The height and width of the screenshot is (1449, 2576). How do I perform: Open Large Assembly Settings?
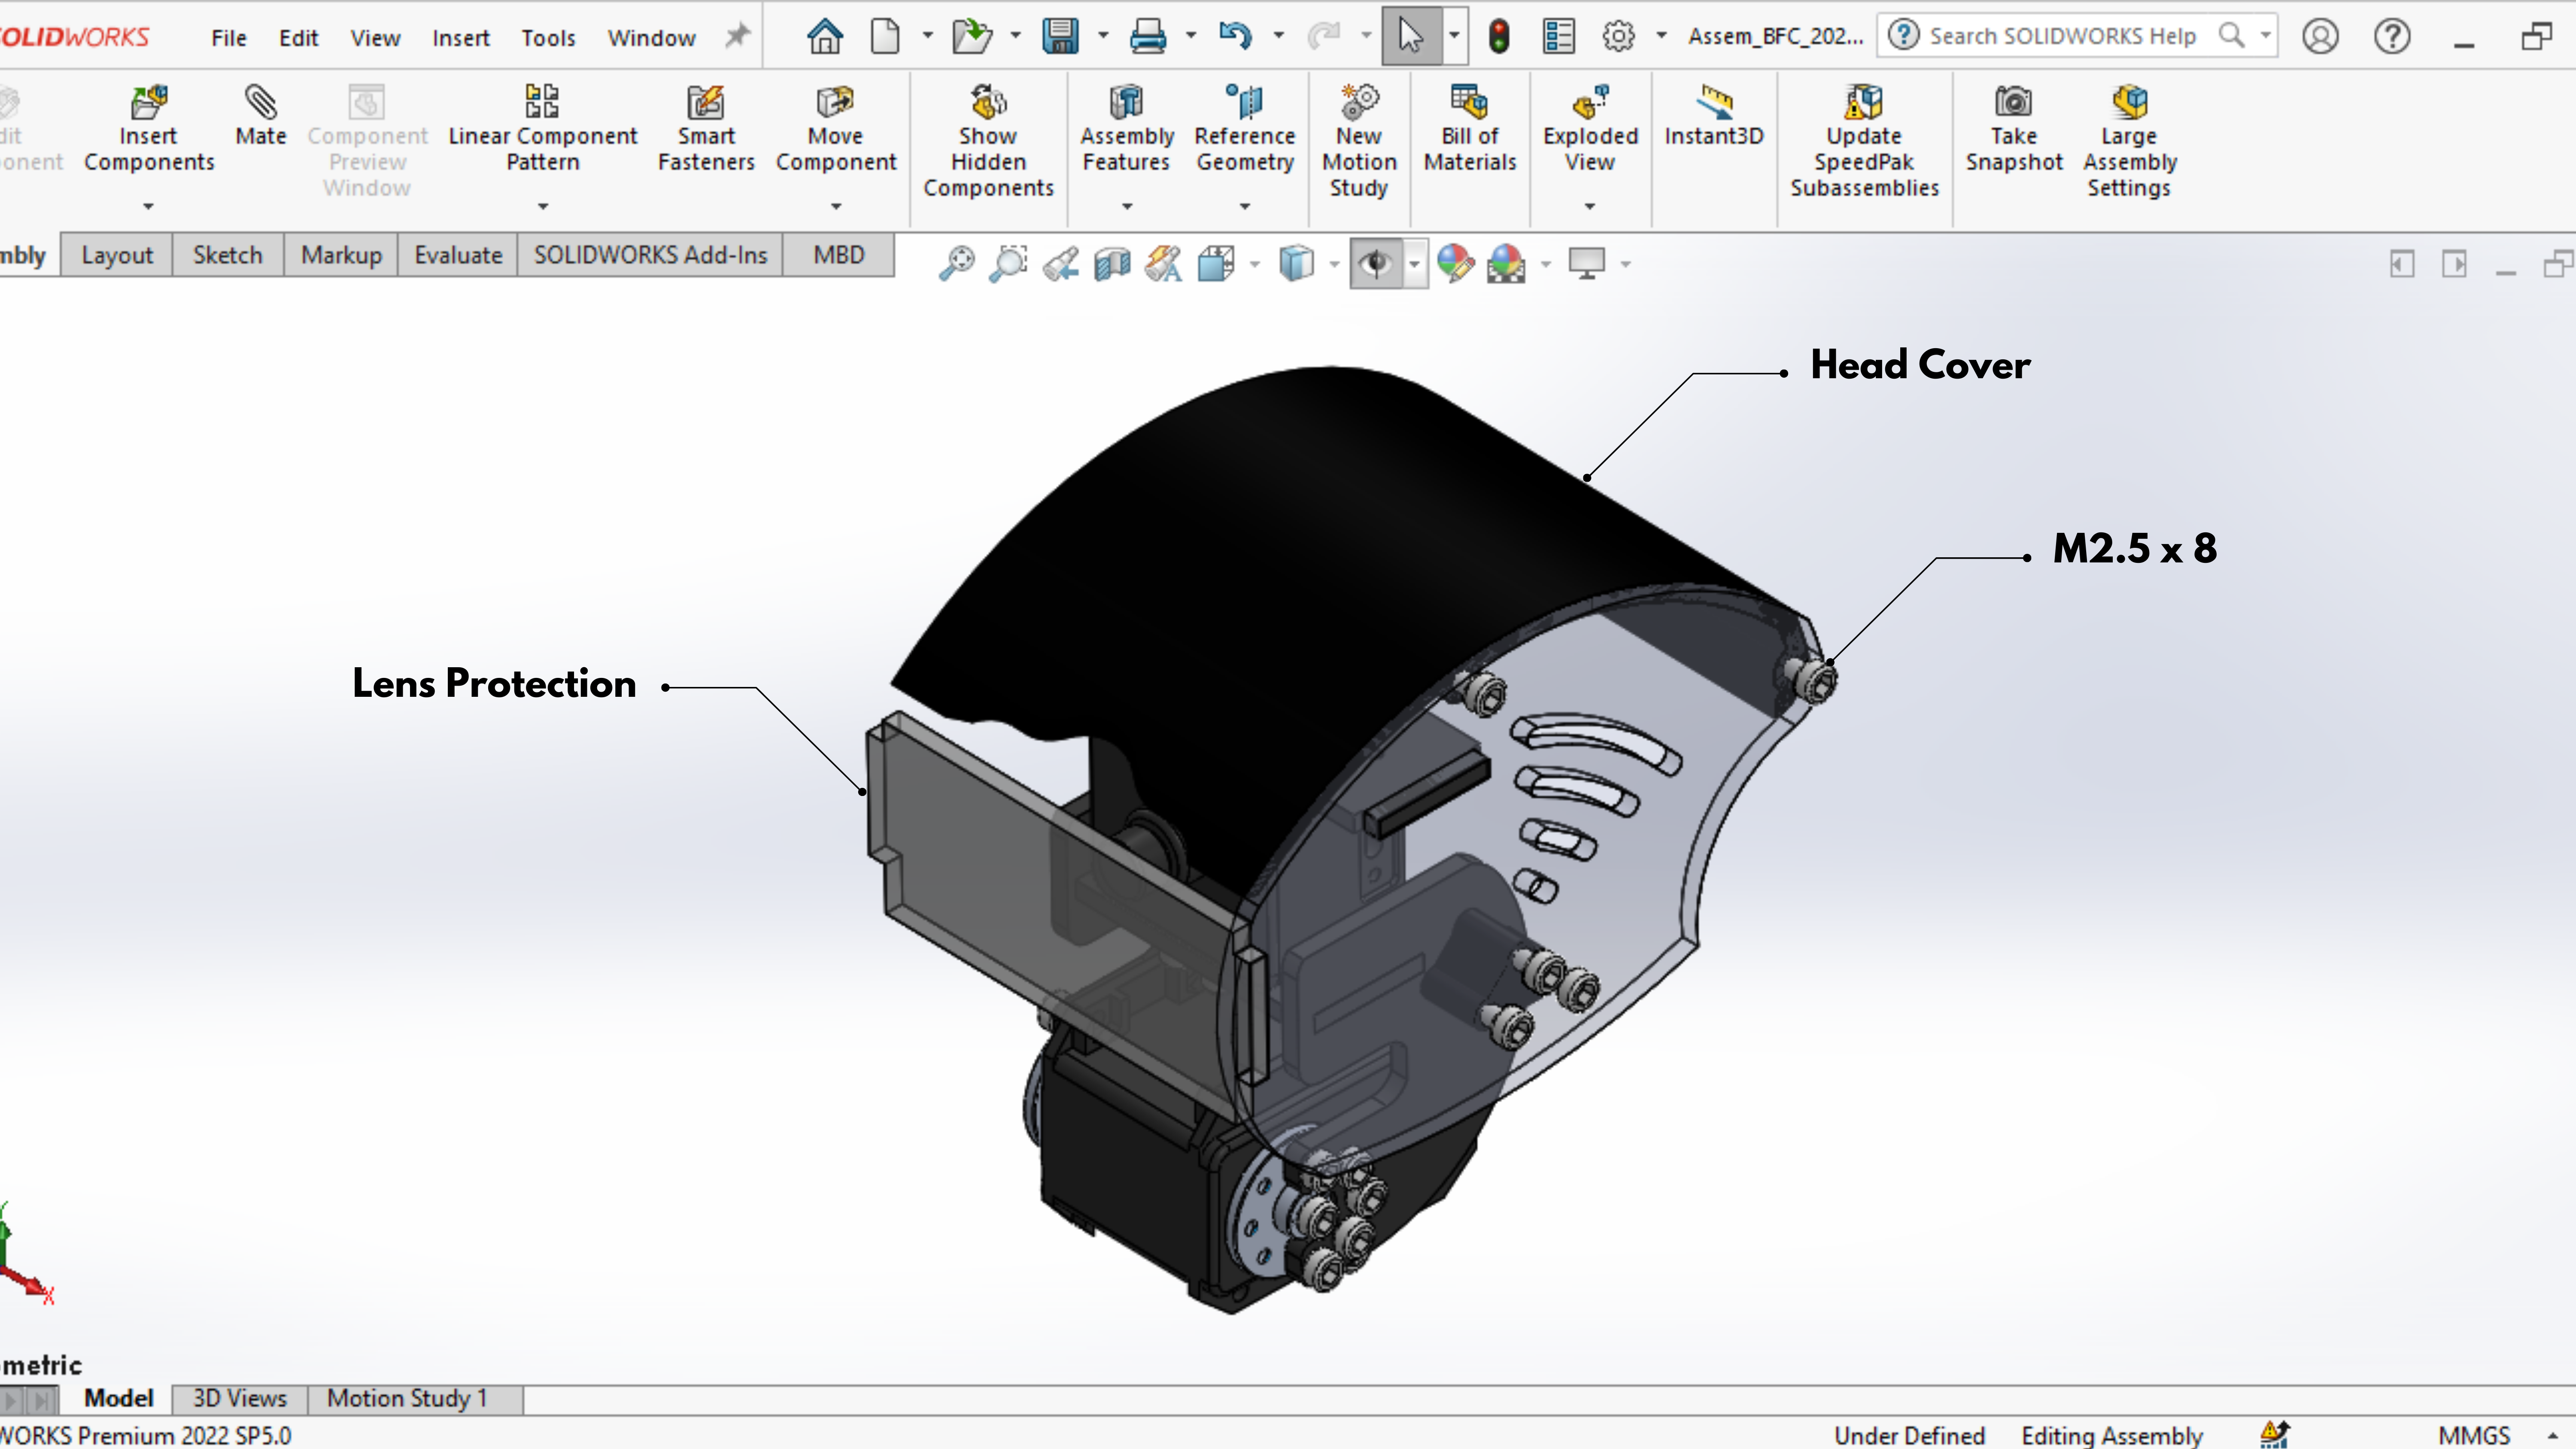coord(2129,142)
